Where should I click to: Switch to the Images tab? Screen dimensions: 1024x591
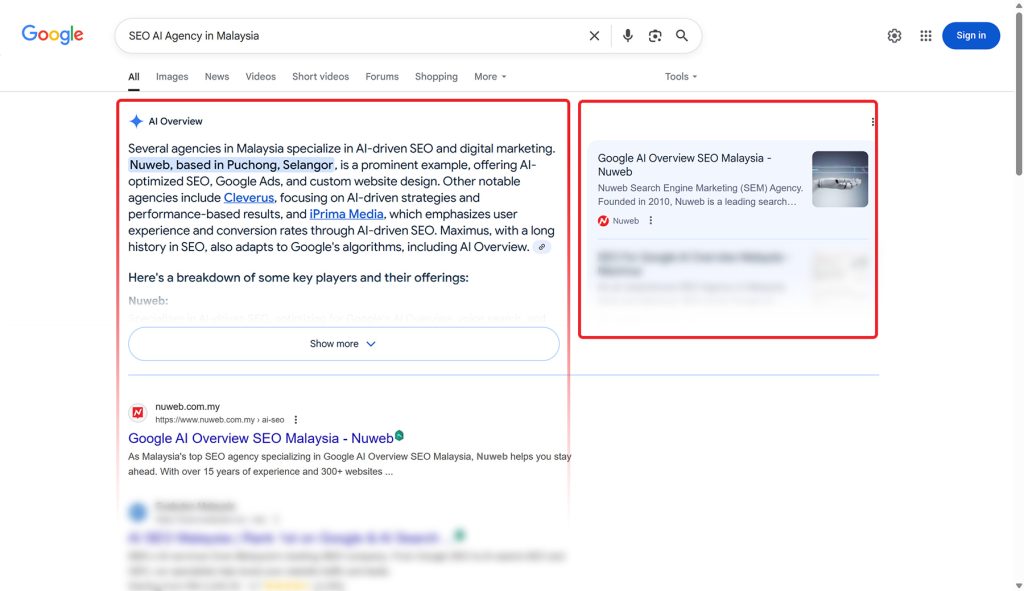(172, 76)
